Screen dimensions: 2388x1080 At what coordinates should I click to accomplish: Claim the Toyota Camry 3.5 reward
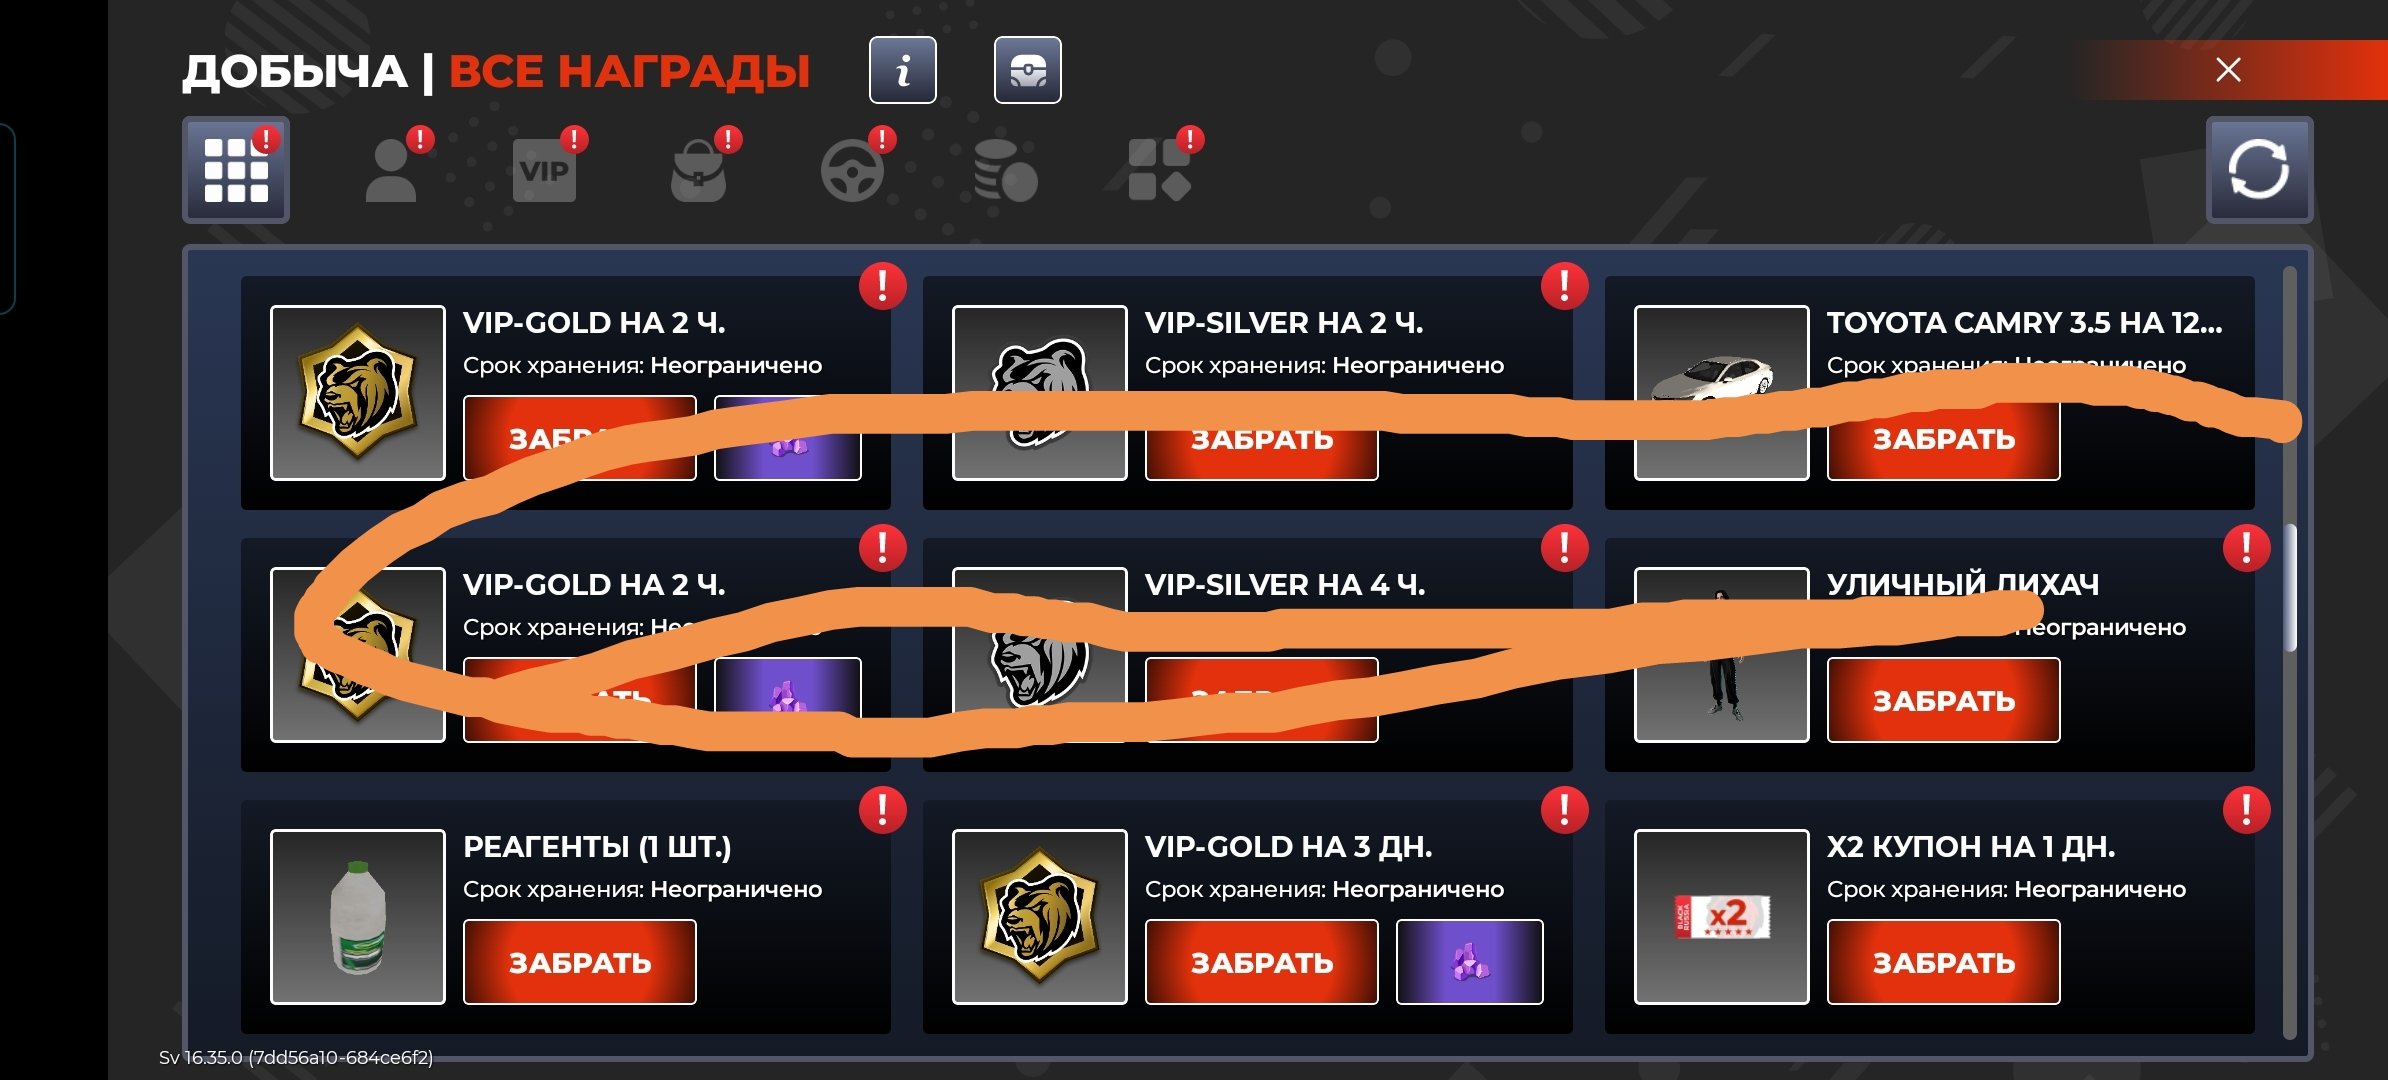pos(1943,438)
